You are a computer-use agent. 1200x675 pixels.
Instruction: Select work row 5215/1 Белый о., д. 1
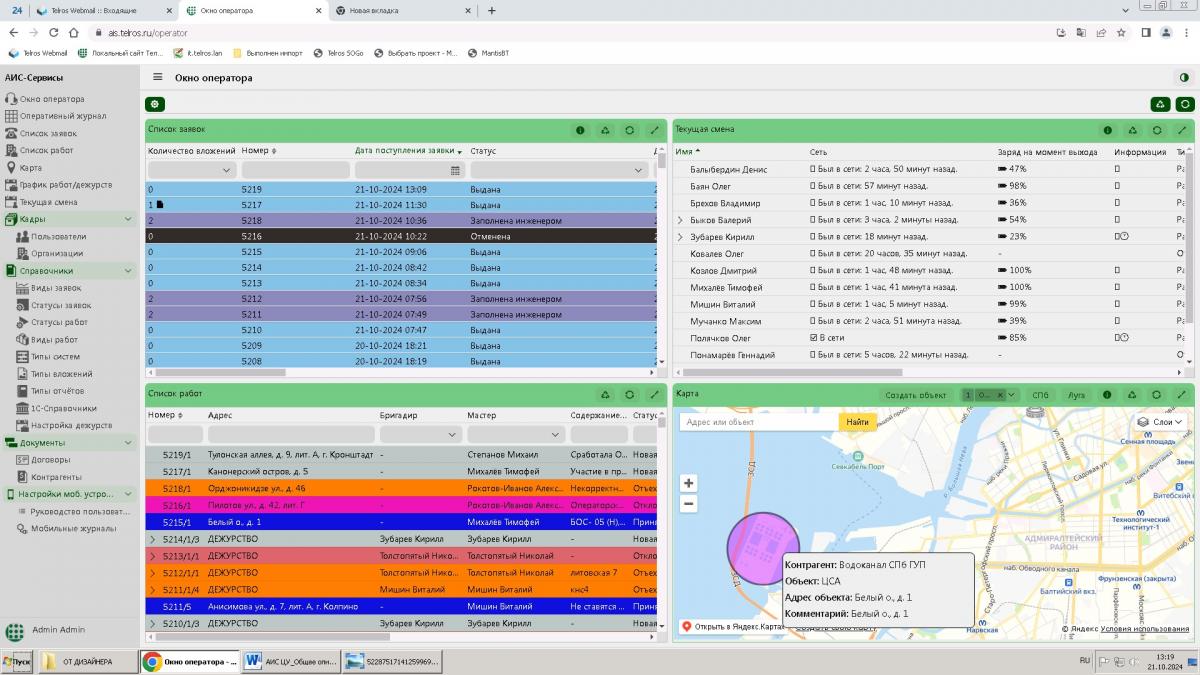(x=400, y=522)
